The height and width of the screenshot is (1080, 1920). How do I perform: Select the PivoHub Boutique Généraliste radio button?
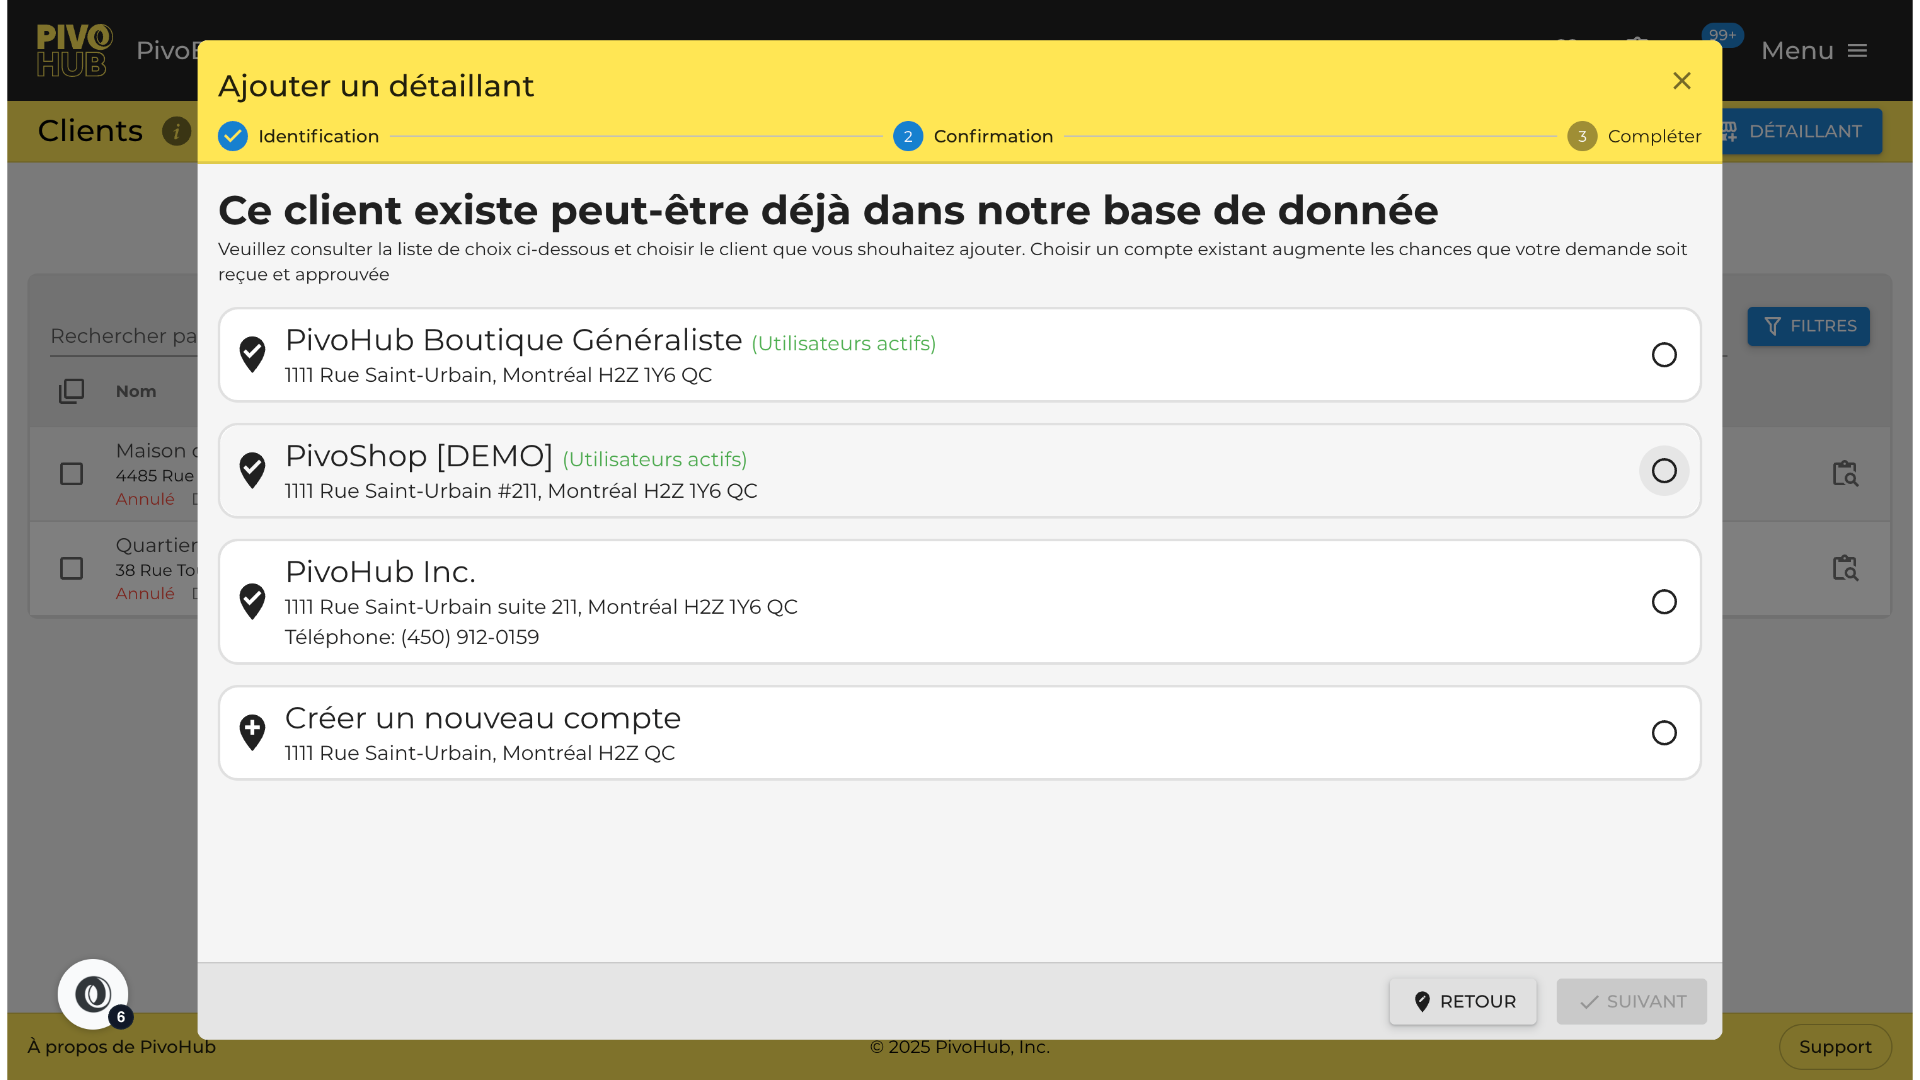coord(1664,355)
